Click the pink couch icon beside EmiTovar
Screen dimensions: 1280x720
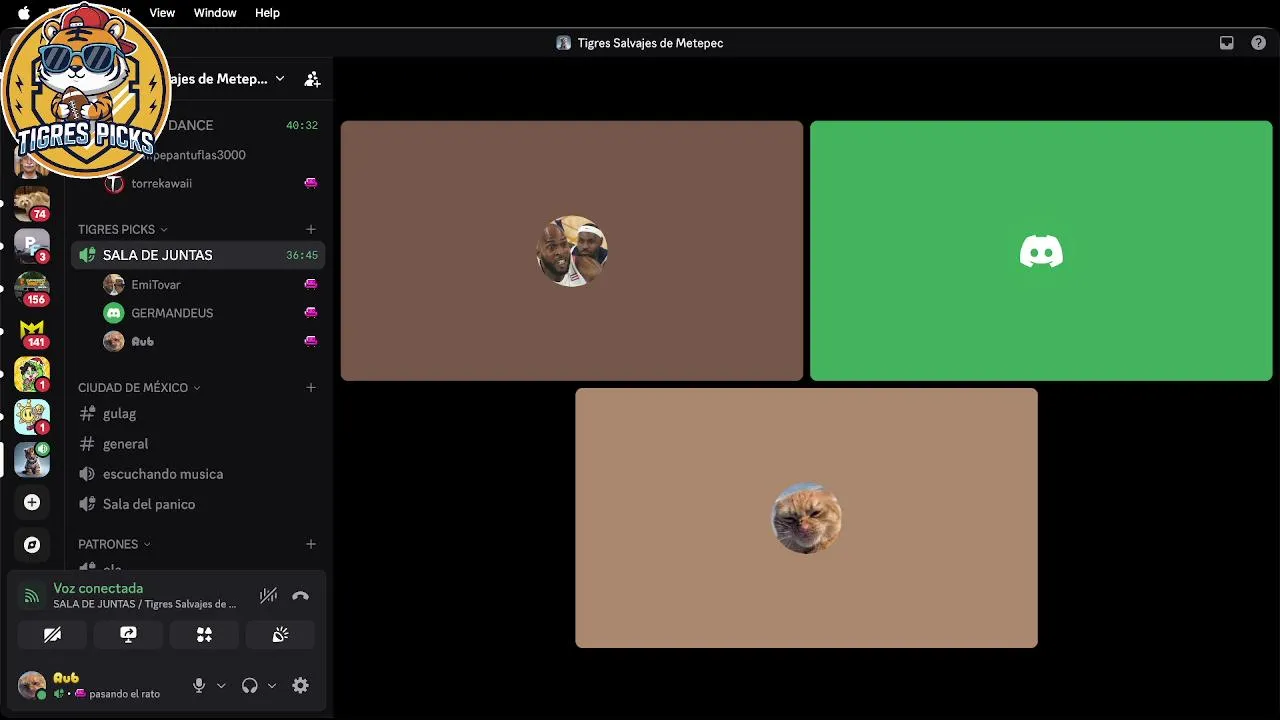[311, 284]
